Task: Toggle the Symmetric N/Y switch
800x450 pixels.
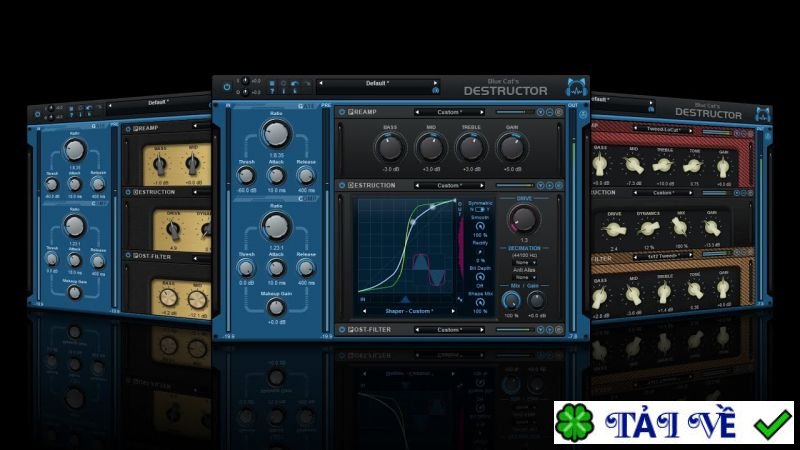Action: click(480, 209)
